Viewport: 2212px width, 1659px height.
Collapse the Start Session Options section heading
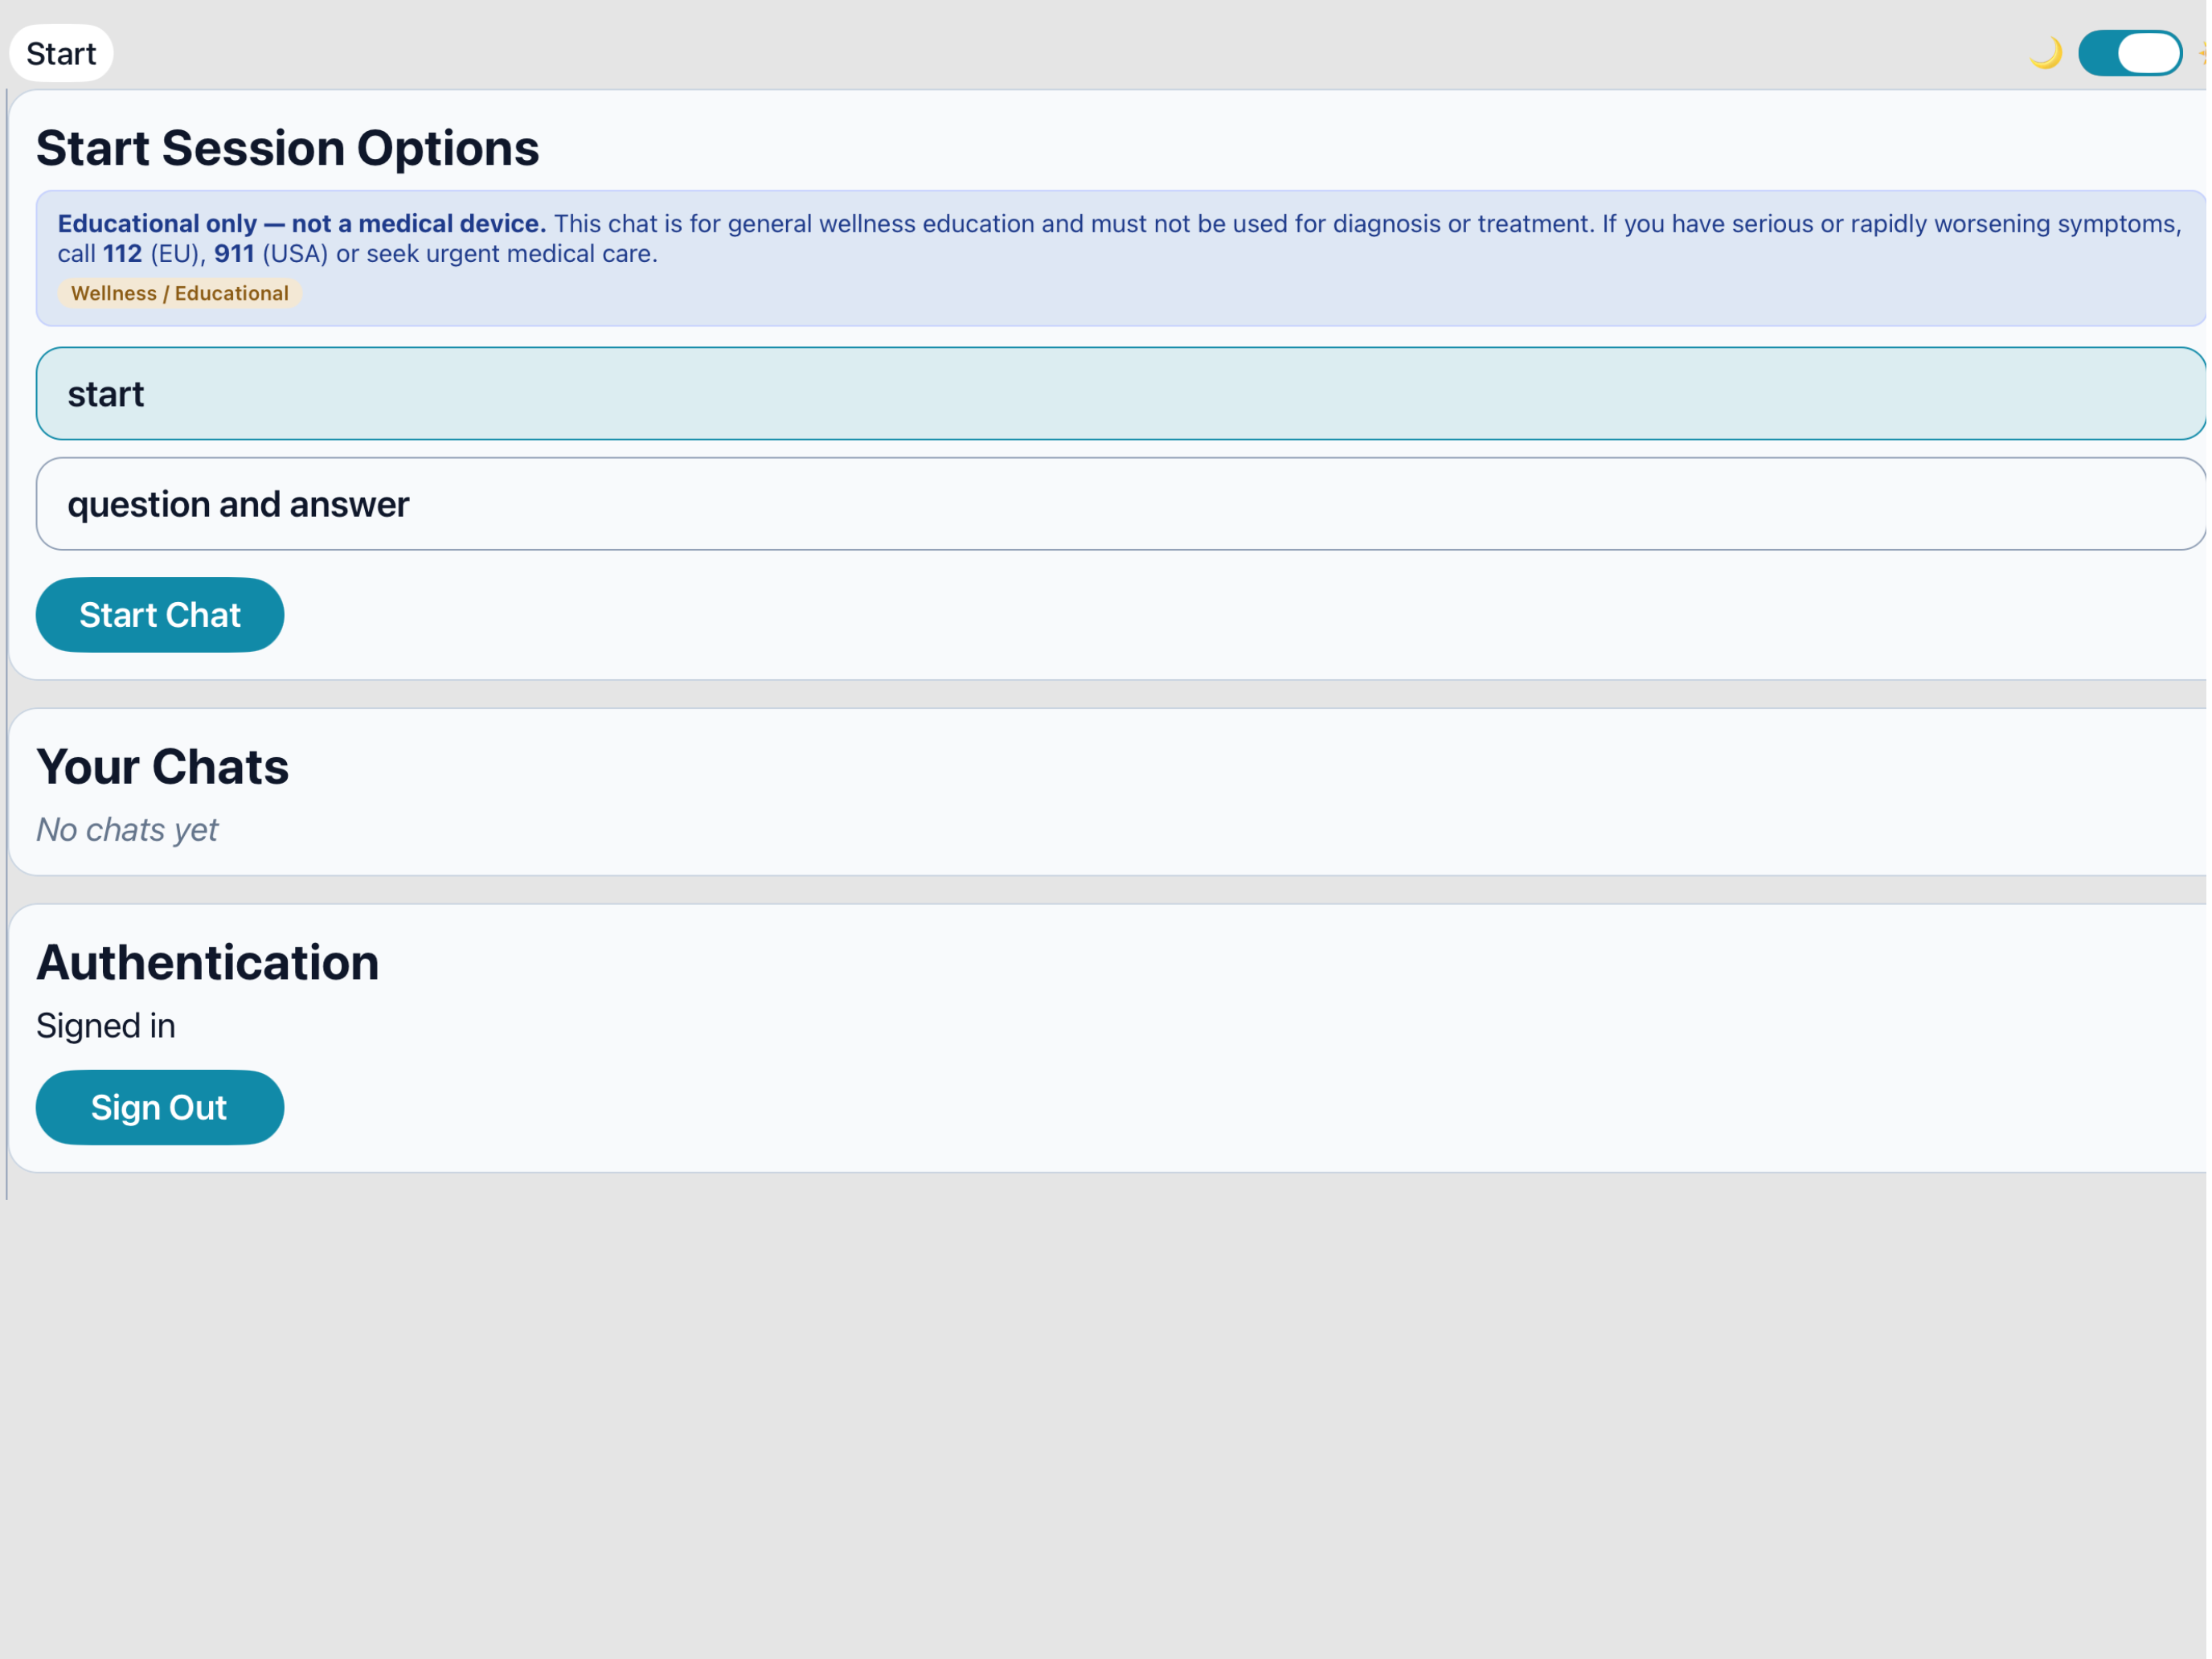pyautogui.click(x=288, y=147)
